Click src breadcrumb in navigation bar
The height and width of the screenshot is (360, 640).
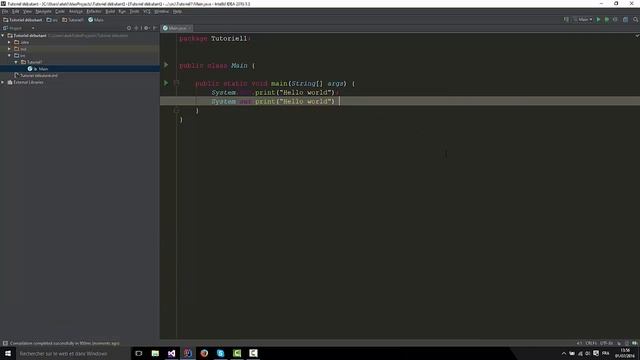[52, 20]
